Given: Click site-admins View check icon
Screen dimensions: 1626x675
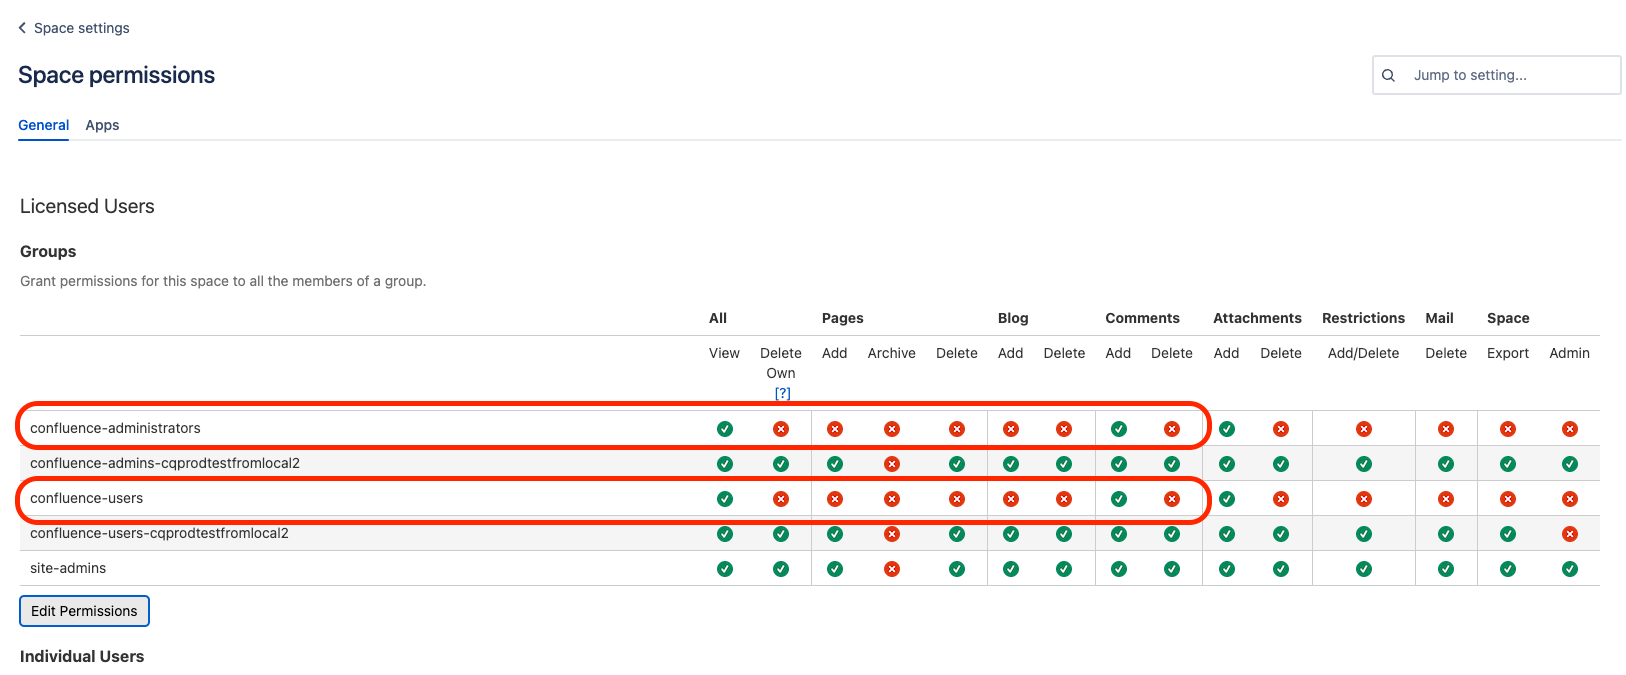Looking at the screenshot, I should coord(725,569).
